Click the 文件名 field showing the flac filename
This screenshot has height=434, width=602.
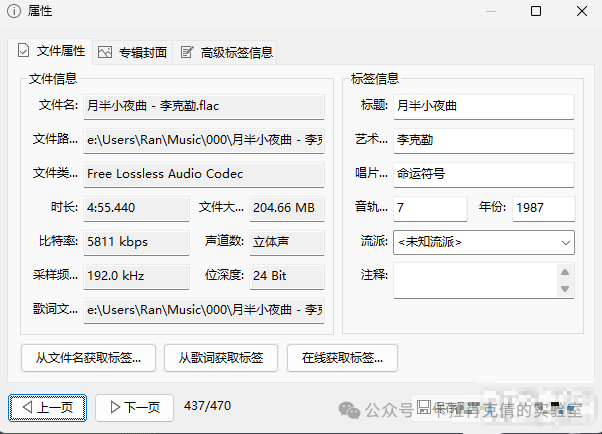(204, 106)
